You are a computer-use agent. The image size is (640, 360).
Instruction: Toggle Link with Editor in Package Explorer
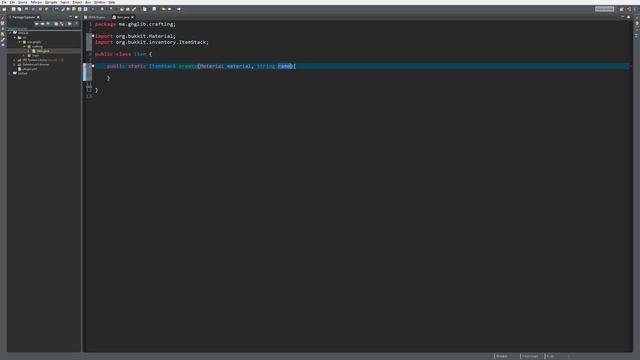pyautogui.click(x=62, y=24)
